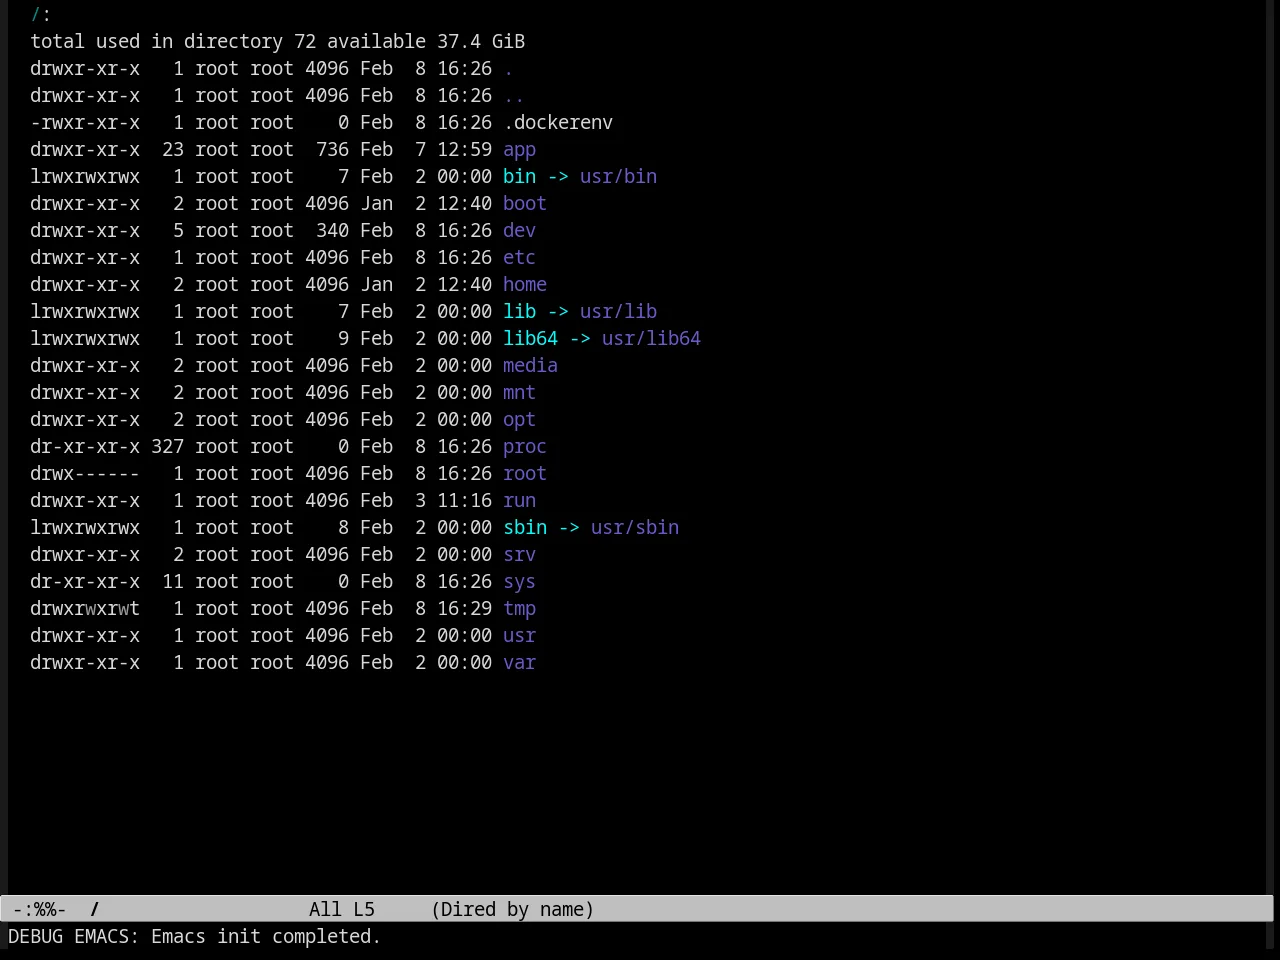1280x960 pixels.
Task: Click the 'All L5' position indicator
Action: tap(342, 909)
